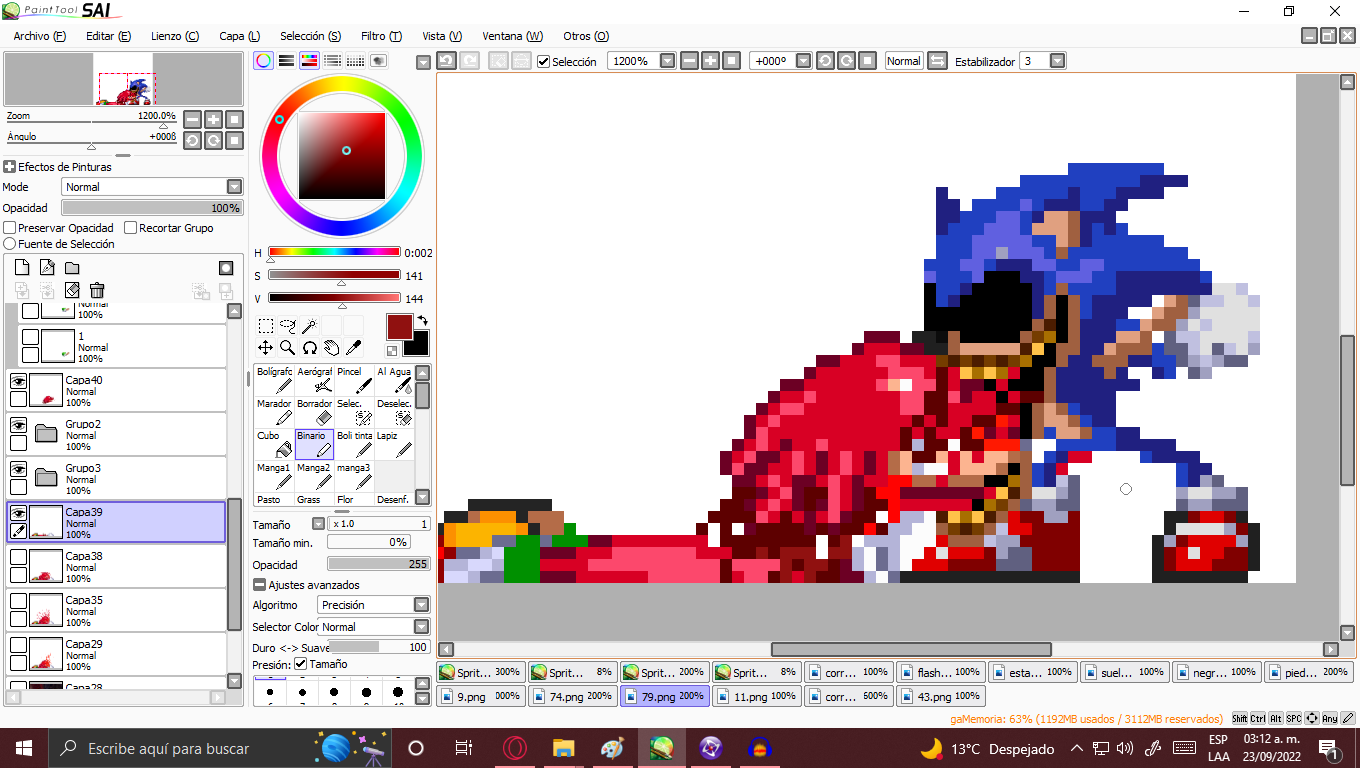The width and height of the screenshot is (1360, 768).
Task: Select the Zoom magnifier tool
Action: 287,348
